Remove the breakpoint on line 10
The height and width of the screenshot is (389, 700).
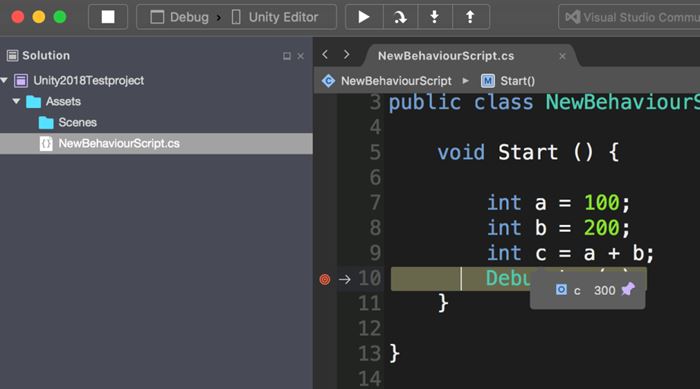[325, 280]
